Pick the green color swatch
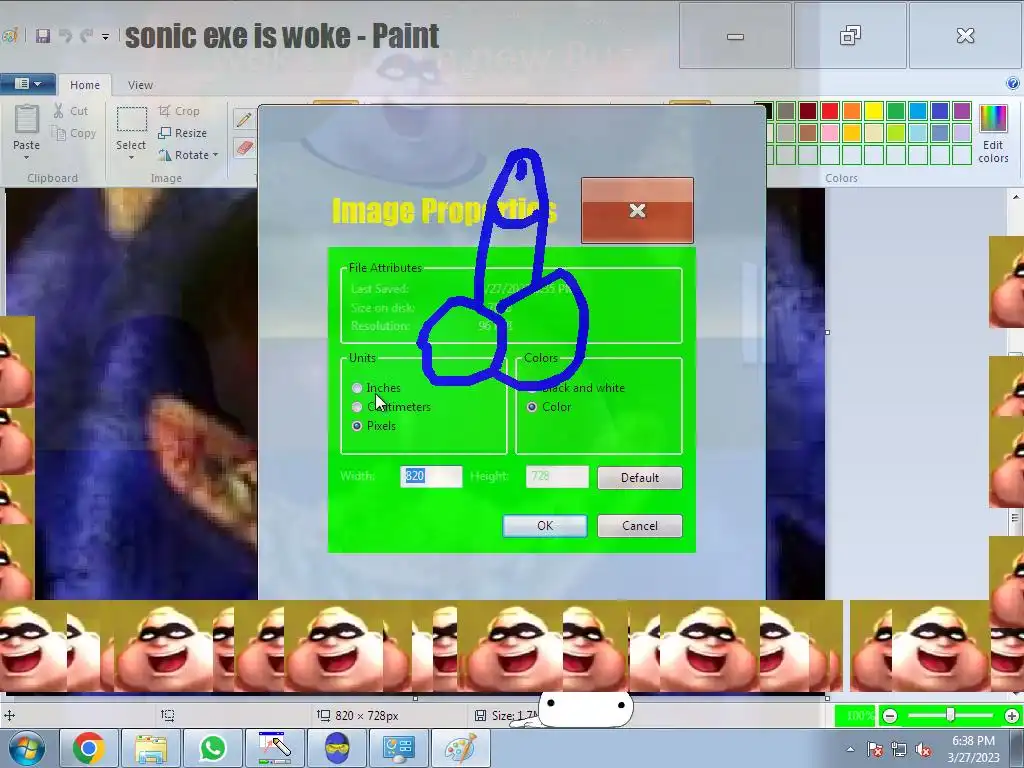 [896, 111]
